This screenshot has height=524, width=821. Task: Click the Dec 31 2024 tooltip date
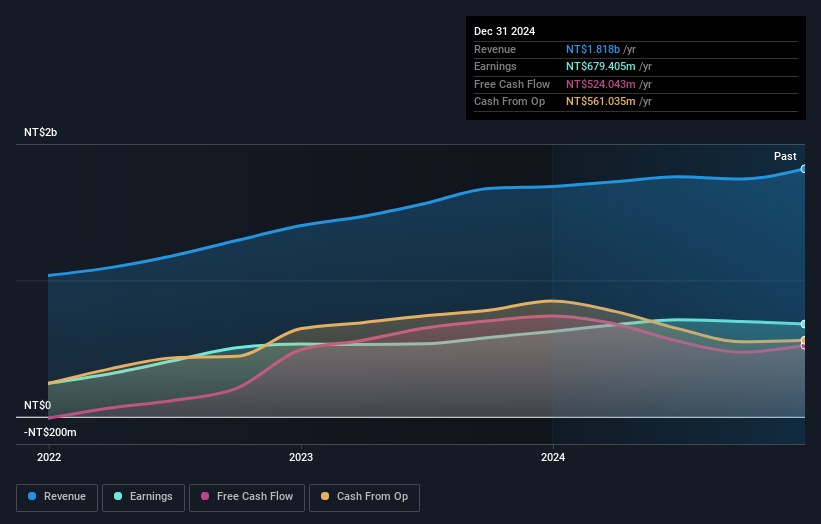[504, 31]
